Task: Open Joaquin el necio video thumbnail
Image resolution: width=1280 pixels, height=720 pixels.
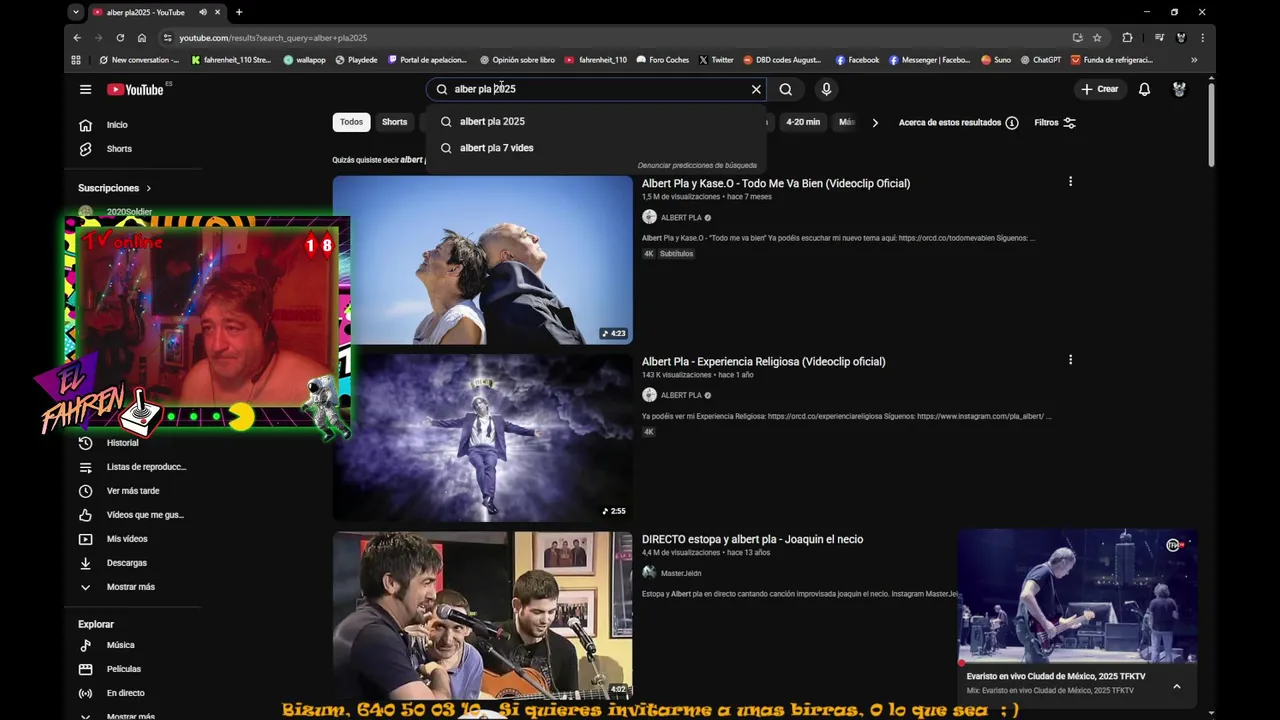Action: tap(483, 615)
